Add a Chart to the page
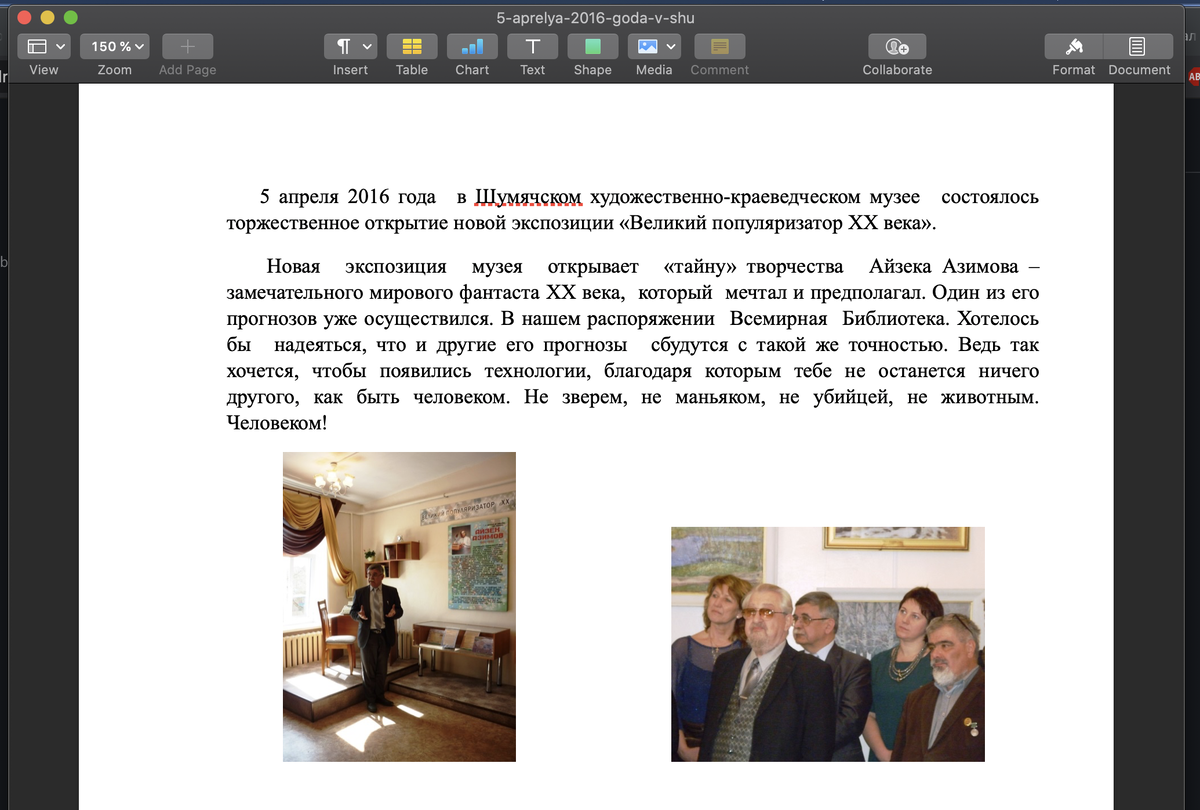This screenshot has width=1200, height=810. point(471,46)
